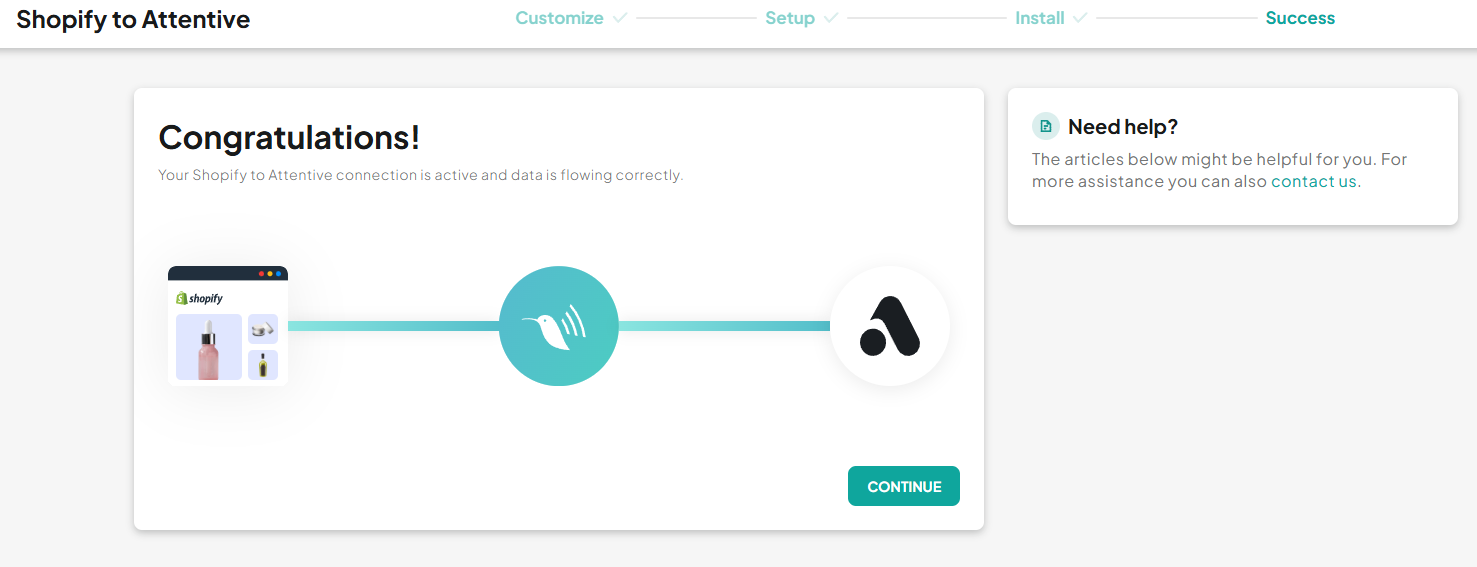Click the checkmark next to Setup
This screenshot has width=1477, height=567.
(831, 18)
